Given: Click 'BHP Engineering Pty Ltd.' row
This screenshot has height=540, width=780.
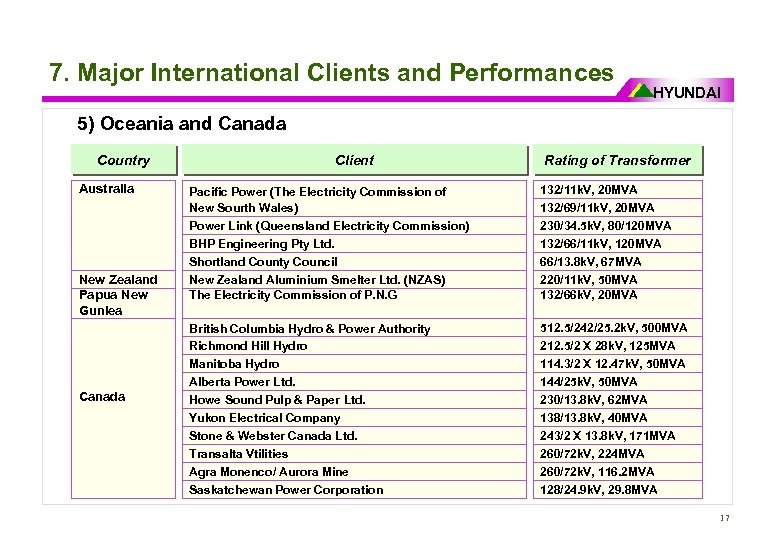Looking at the screenshot, I should click(x=354, y=244).
